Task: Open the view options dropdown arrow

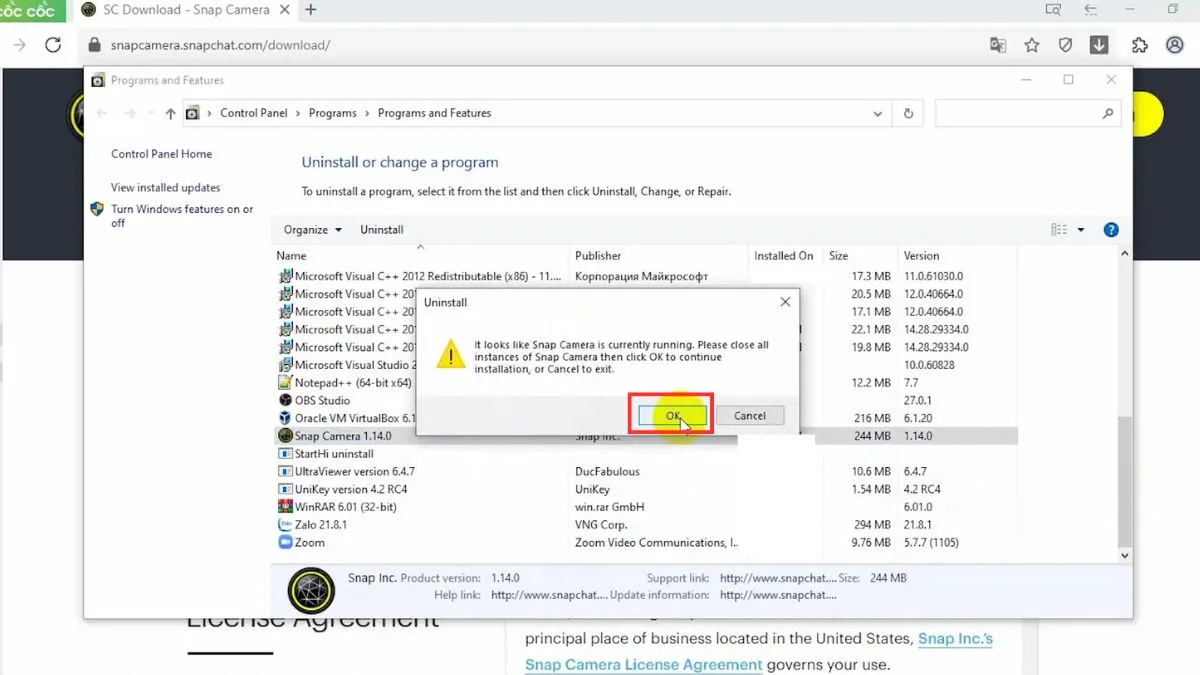Action: click(x=1081, y=230)
